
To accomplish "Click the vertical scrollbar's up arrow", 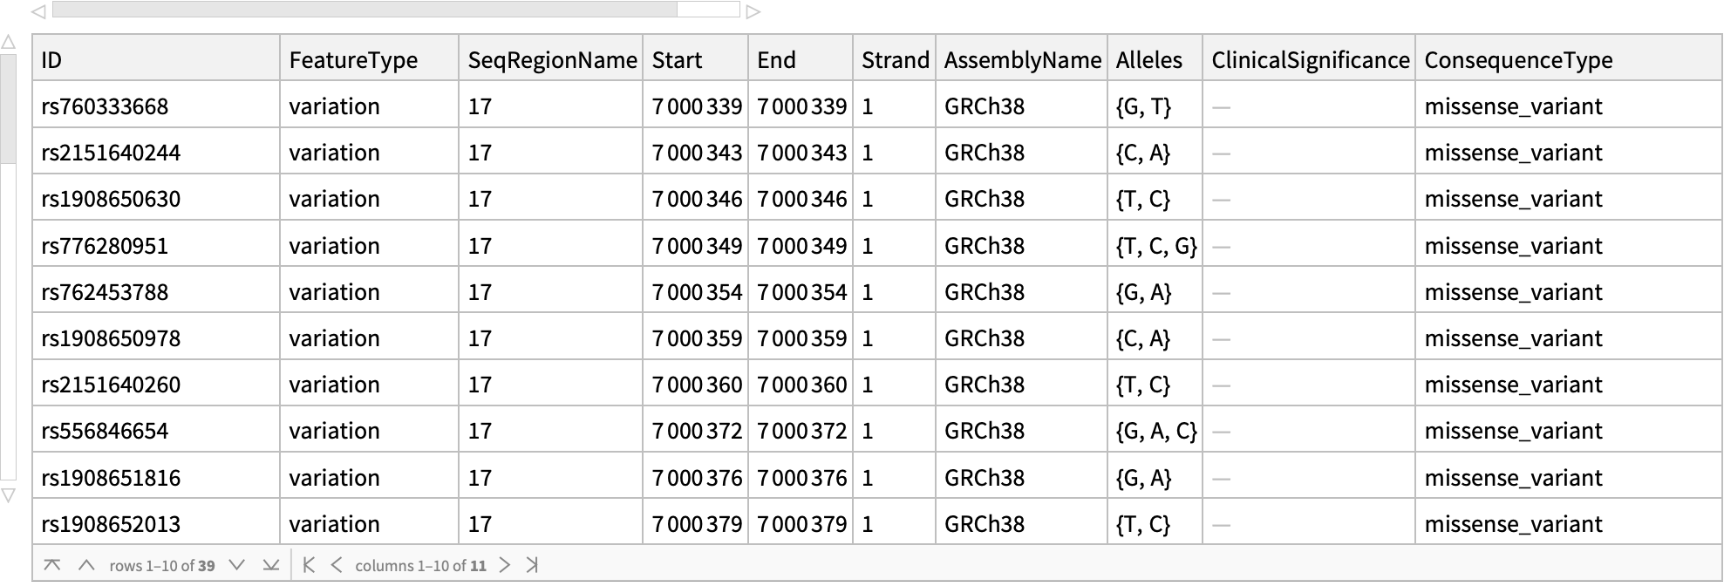I will (8, 42).
